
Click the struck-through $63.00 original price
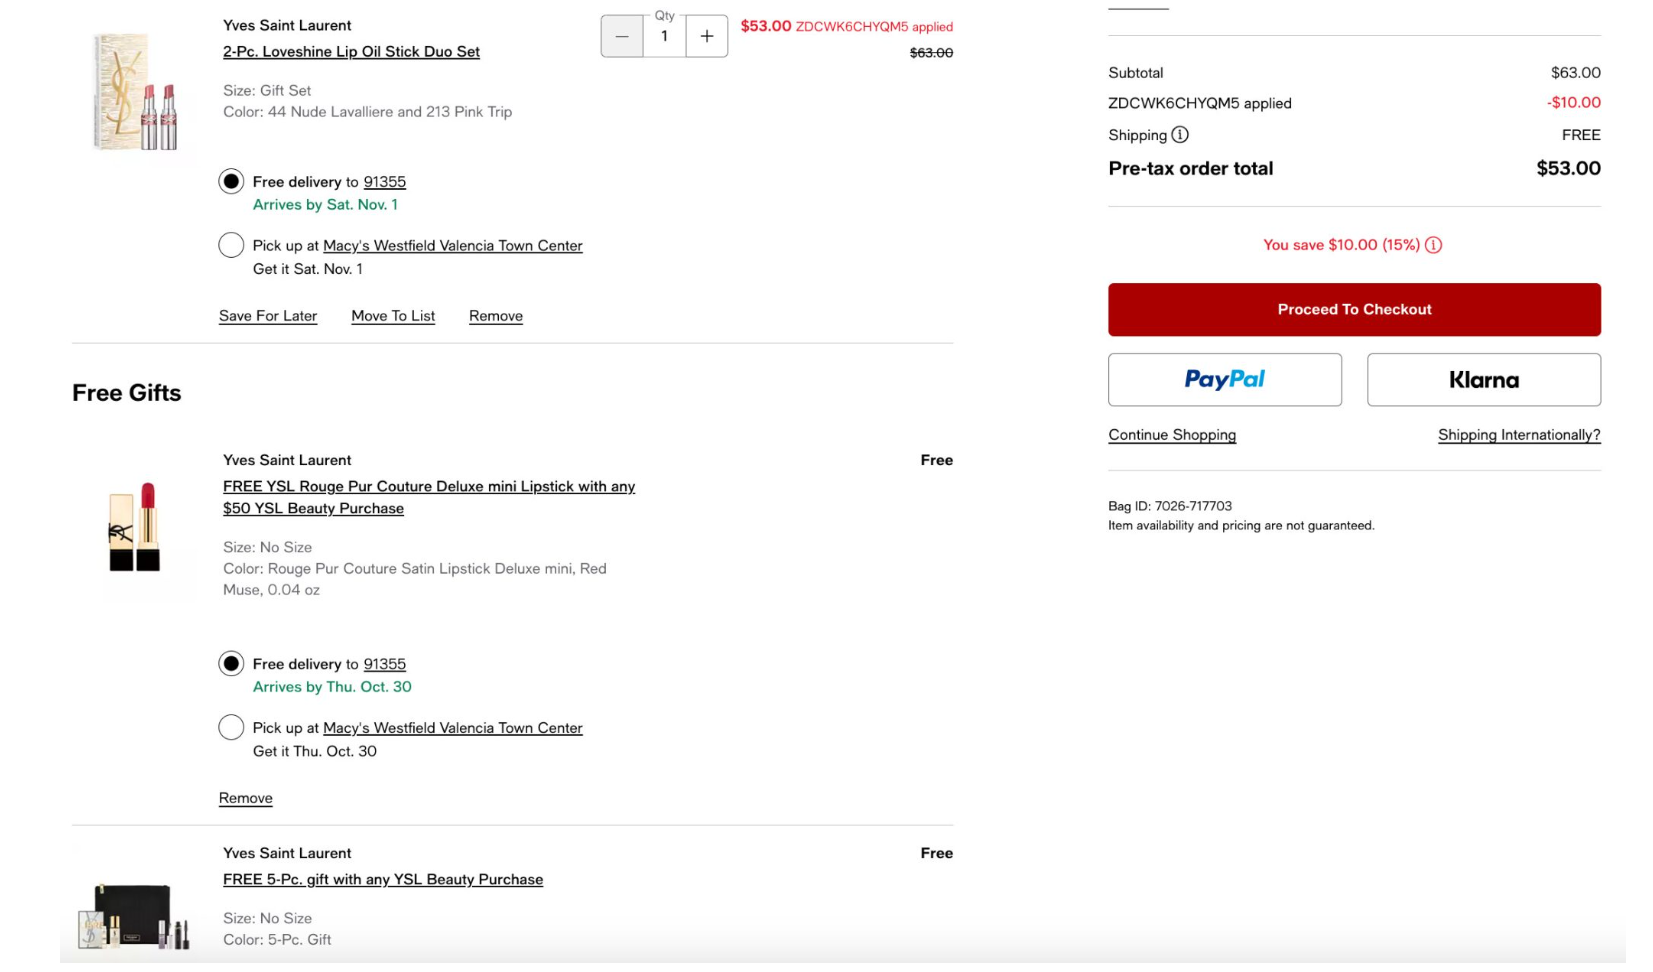point(931,53)
